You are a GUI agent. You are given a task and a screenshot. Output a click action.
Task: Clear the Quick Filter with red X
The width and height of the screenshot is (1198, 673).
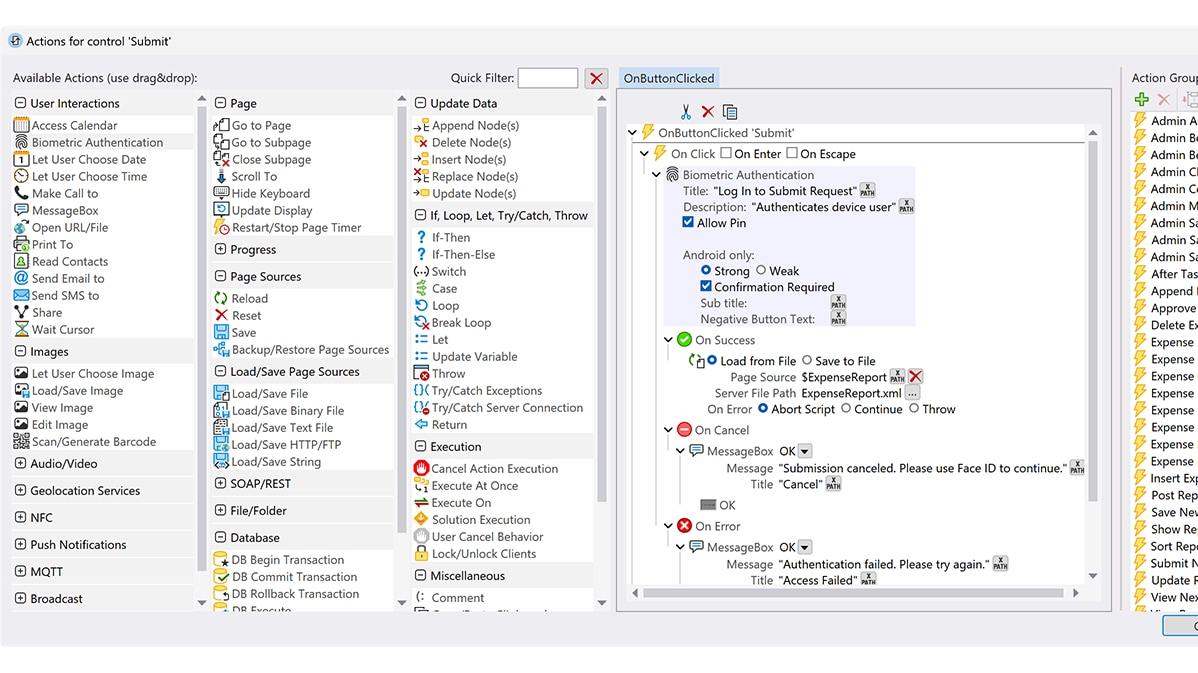click(x=596, y=78)
